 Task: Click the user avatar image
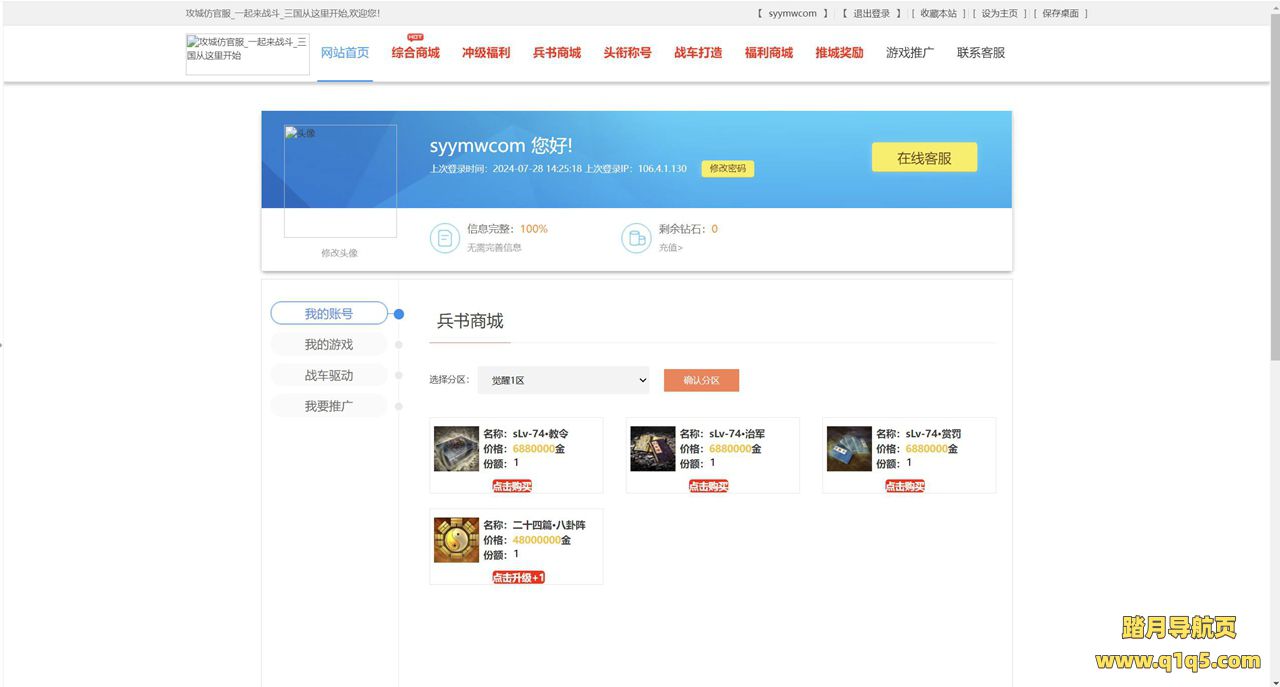click(340, 181)
